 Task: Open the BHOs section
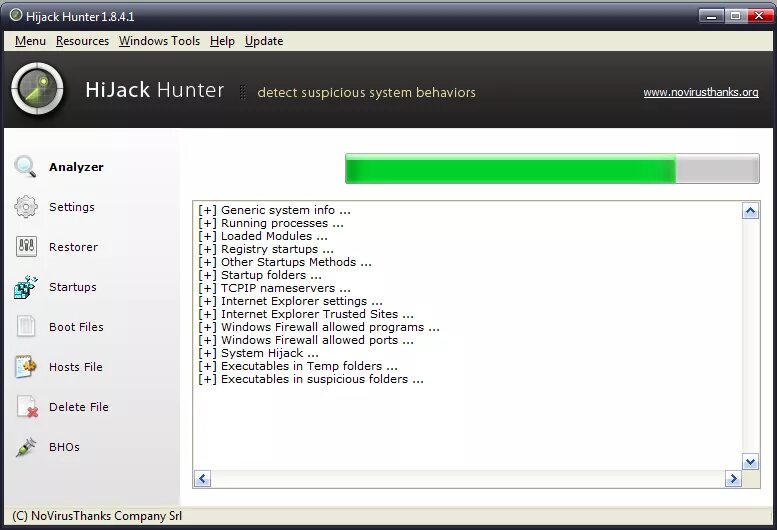[x=64, y=447]
